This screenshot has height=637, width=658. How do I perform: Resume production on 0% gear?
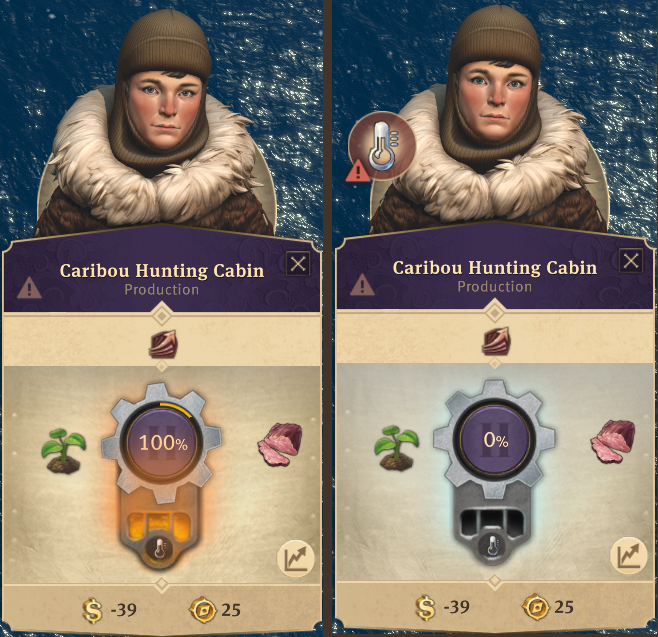(496, 440)
